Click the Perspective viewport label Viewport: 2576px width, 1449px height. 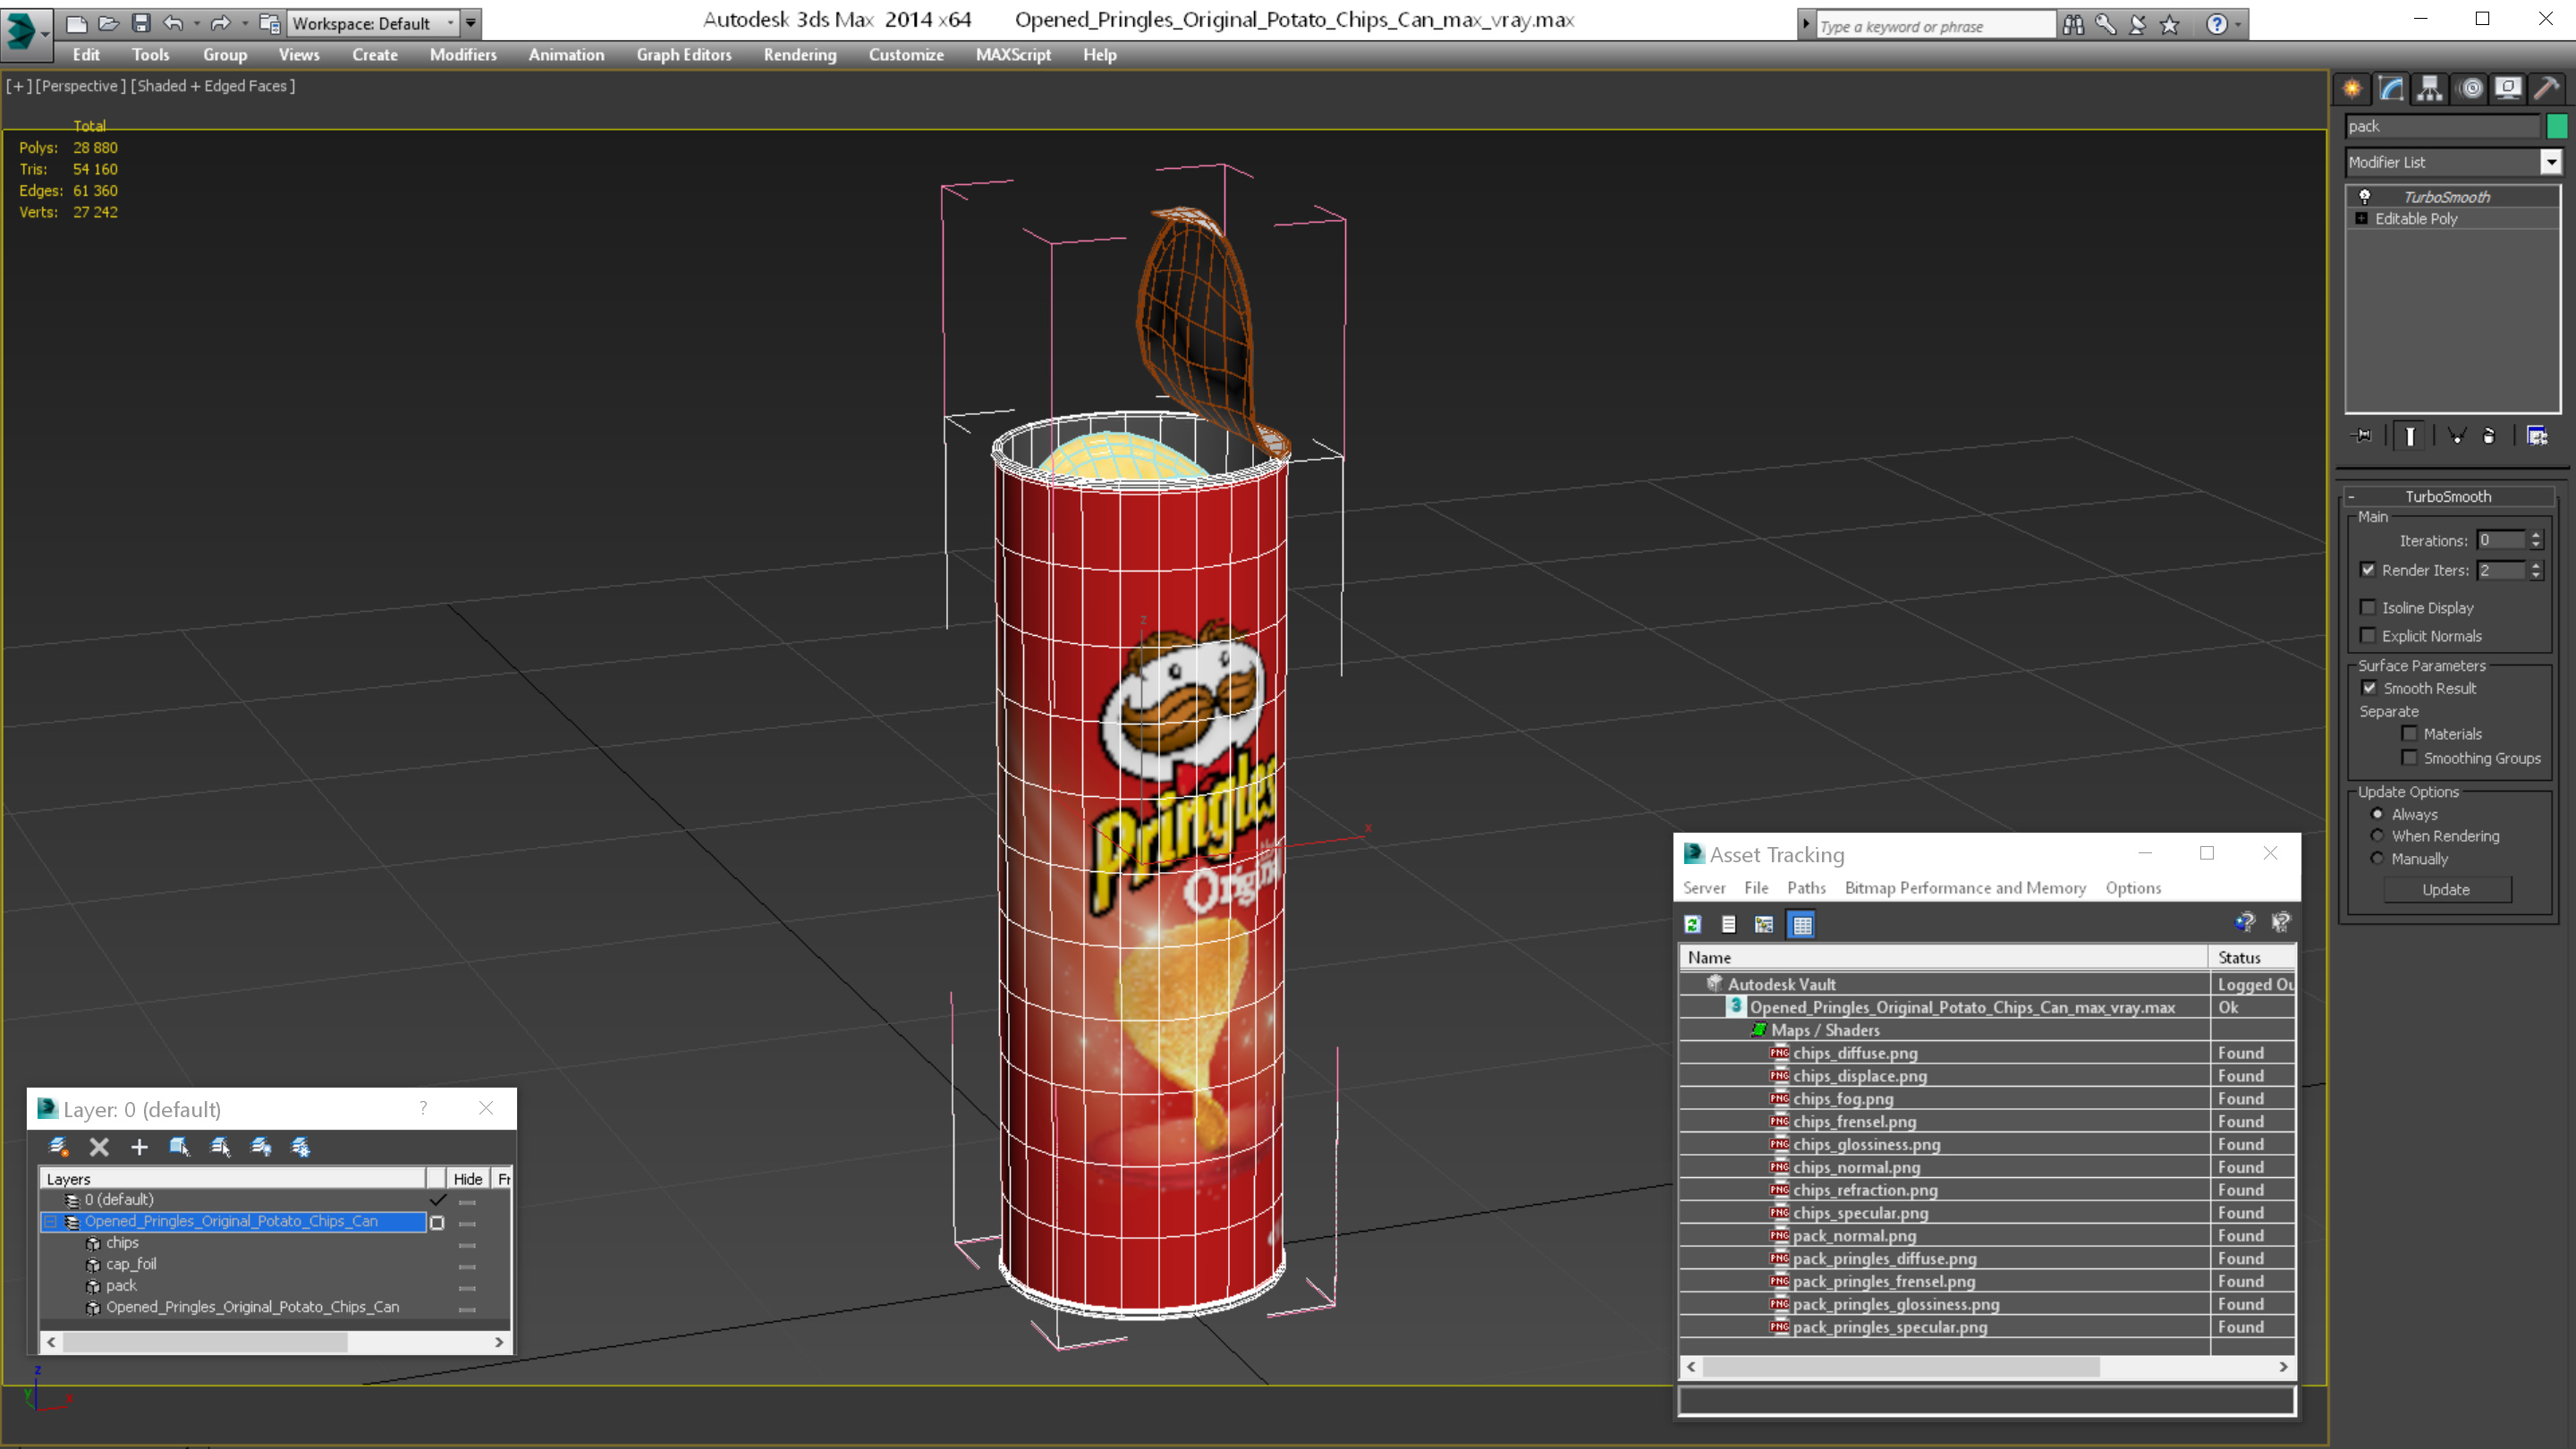pos(80,86)
